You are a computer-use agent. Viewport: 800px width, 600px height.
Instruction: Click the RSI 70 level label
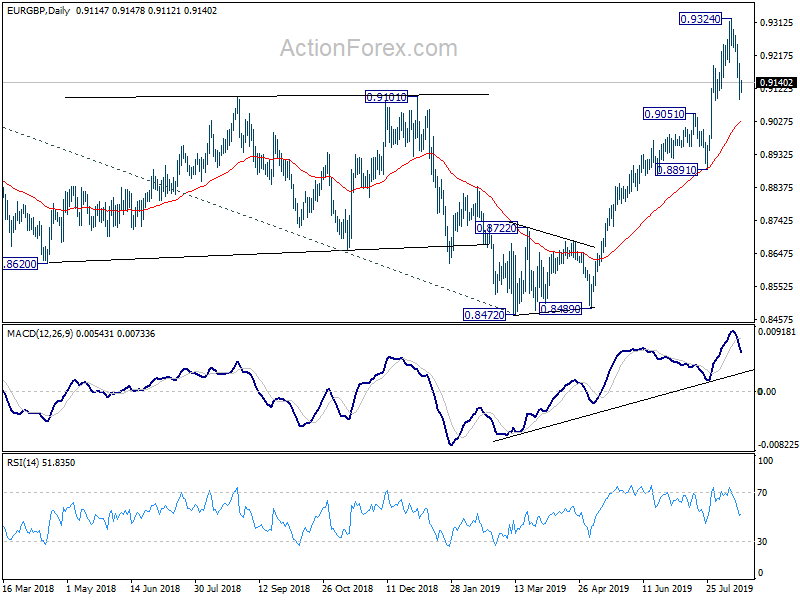[762, 493]
